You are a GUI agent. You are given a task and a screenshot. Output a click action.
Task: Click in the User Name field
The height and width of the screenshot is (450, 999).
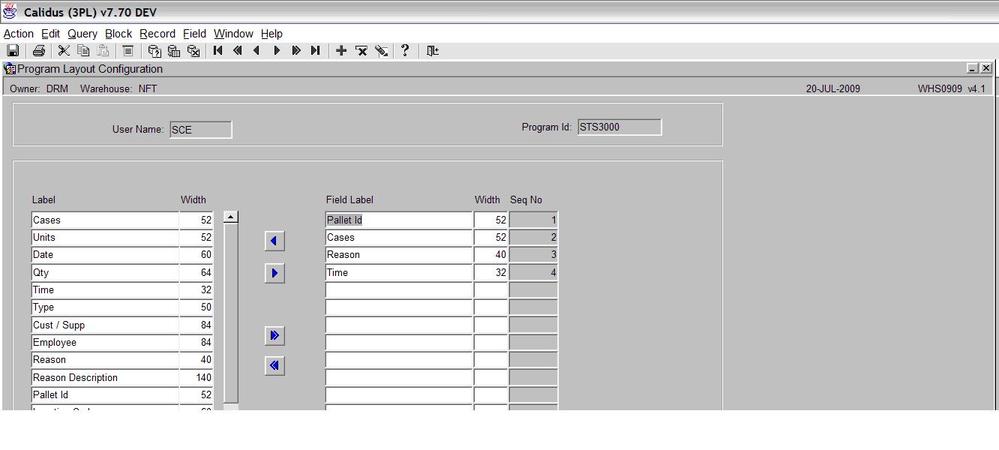[x=201, y=129]
